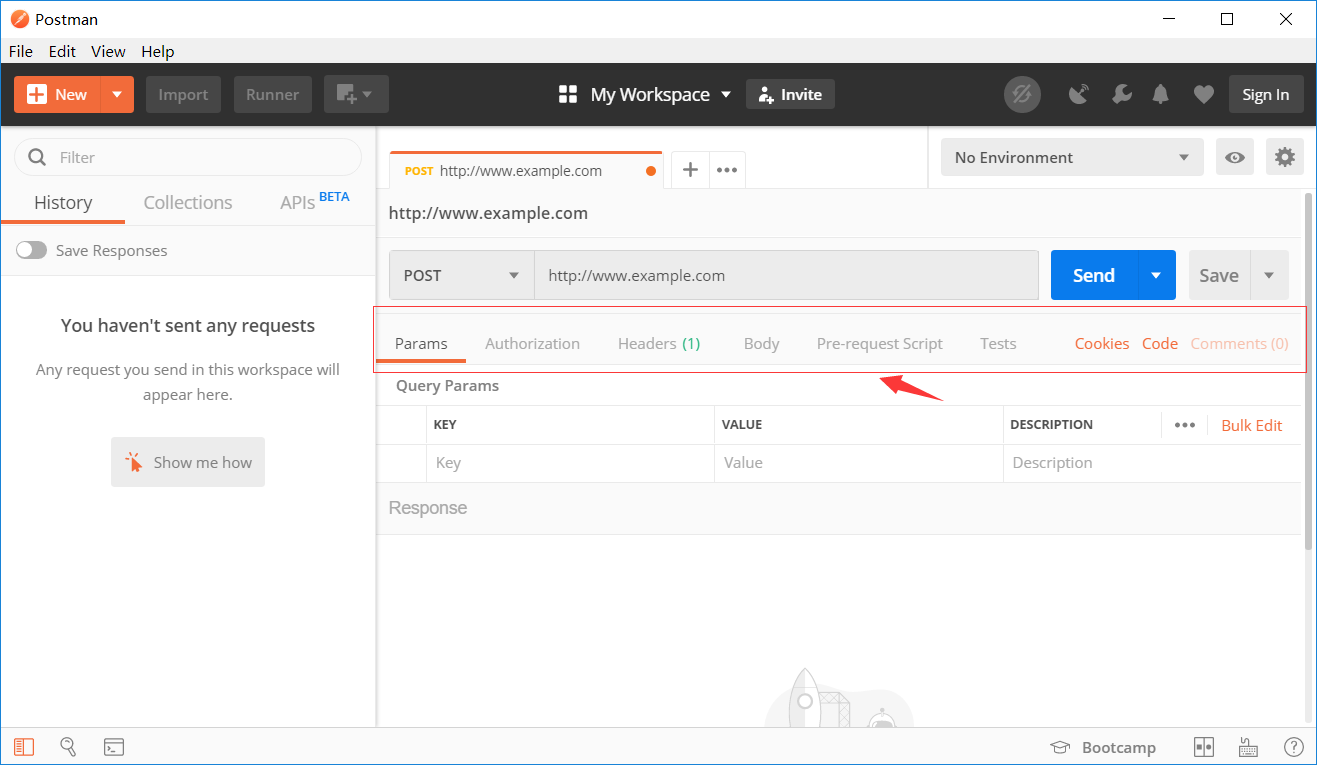
Task: Click the query param Value field
Action: (858, 463)
